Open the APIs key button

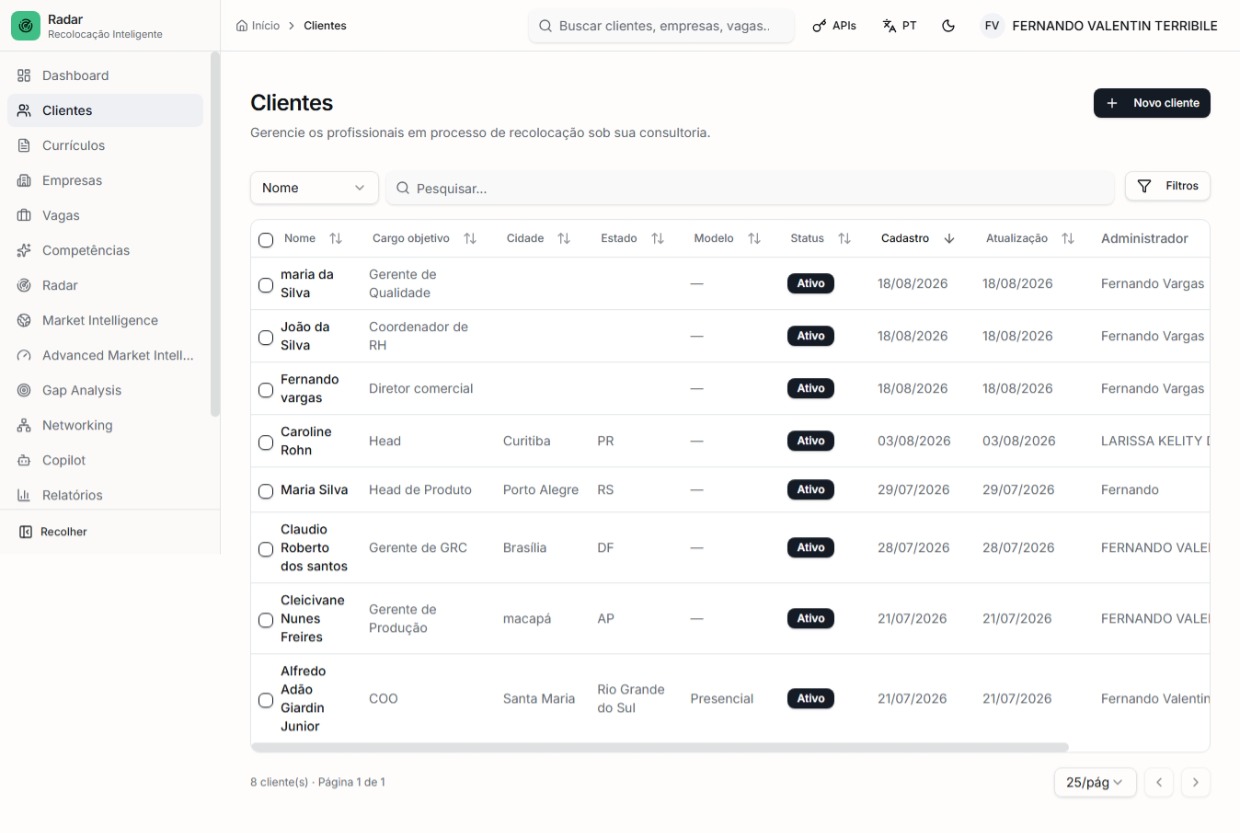[834, 26]
